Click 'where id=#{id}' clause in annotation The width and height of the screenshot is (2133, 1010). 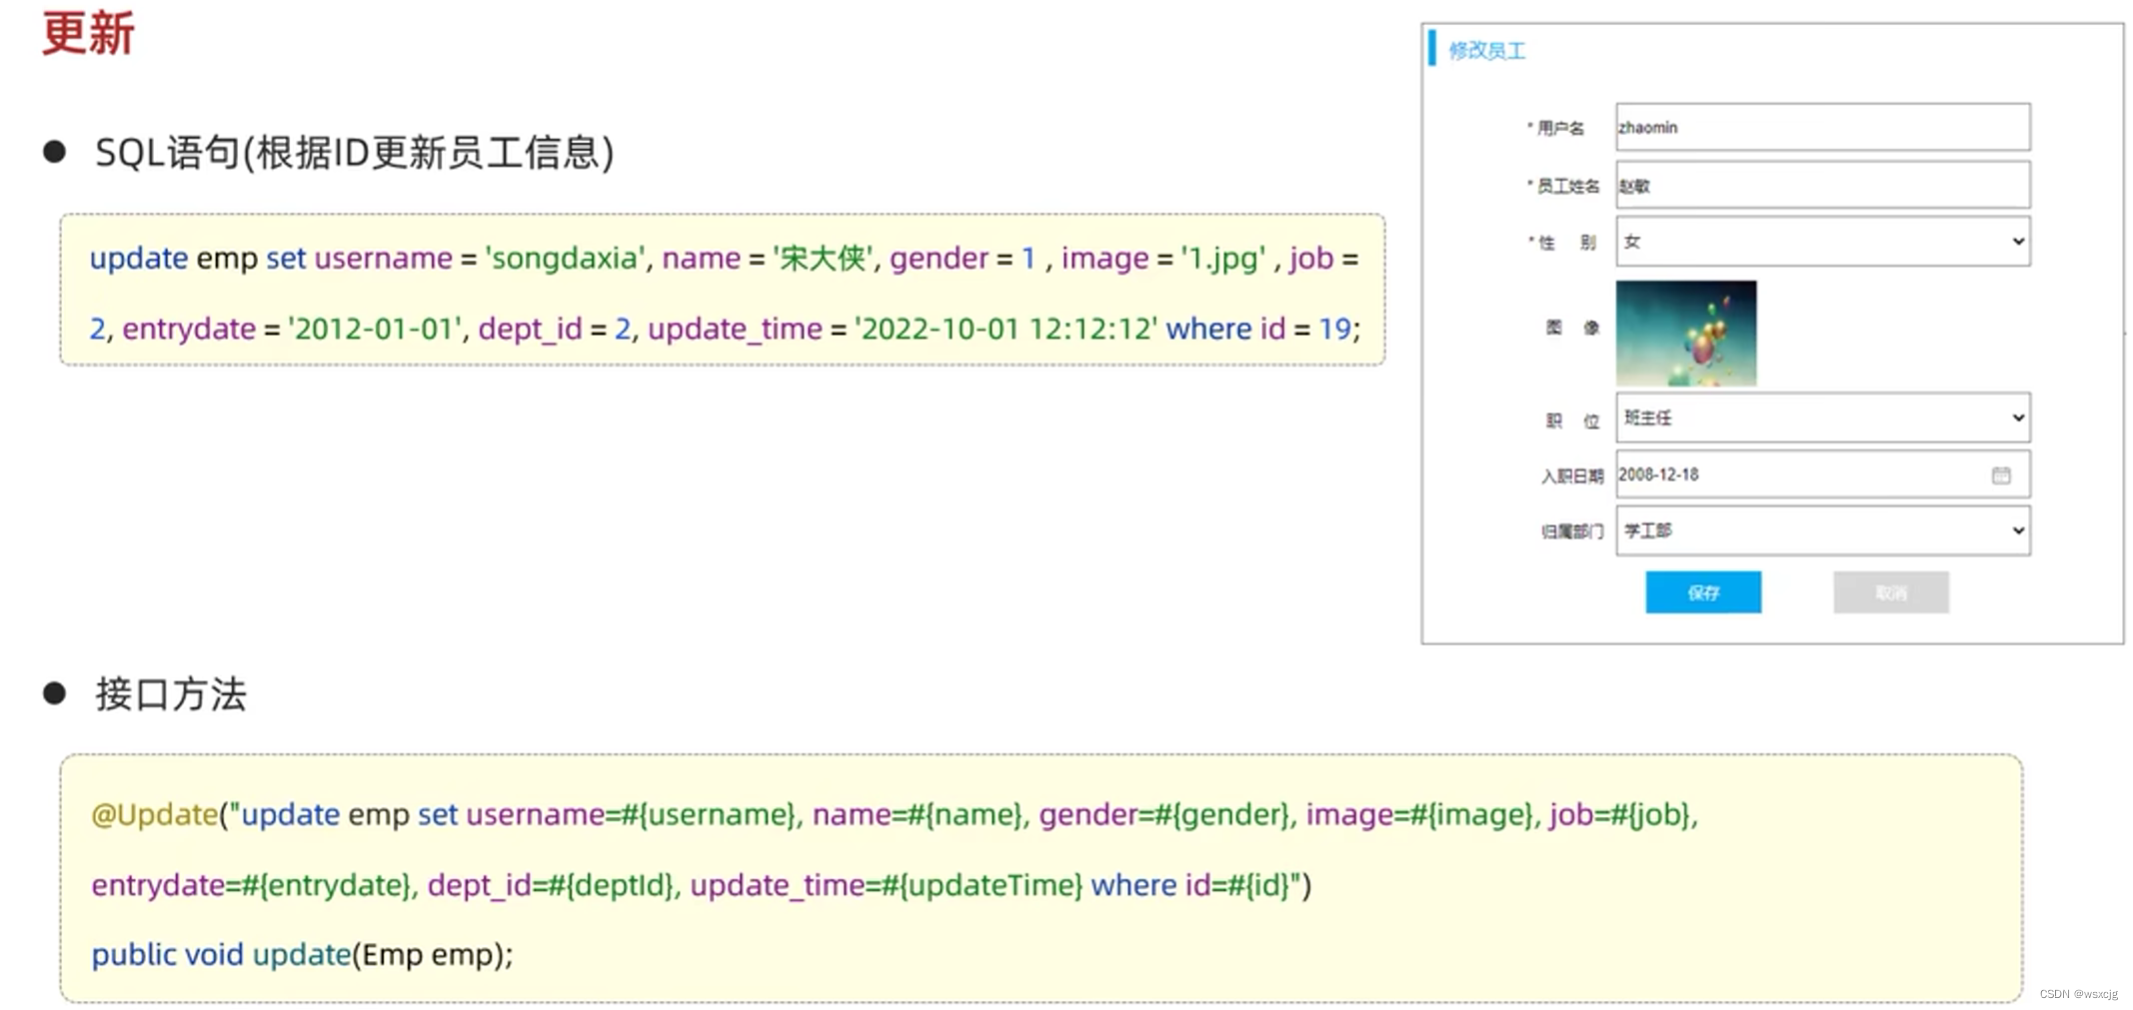[x=1190, y=885]
